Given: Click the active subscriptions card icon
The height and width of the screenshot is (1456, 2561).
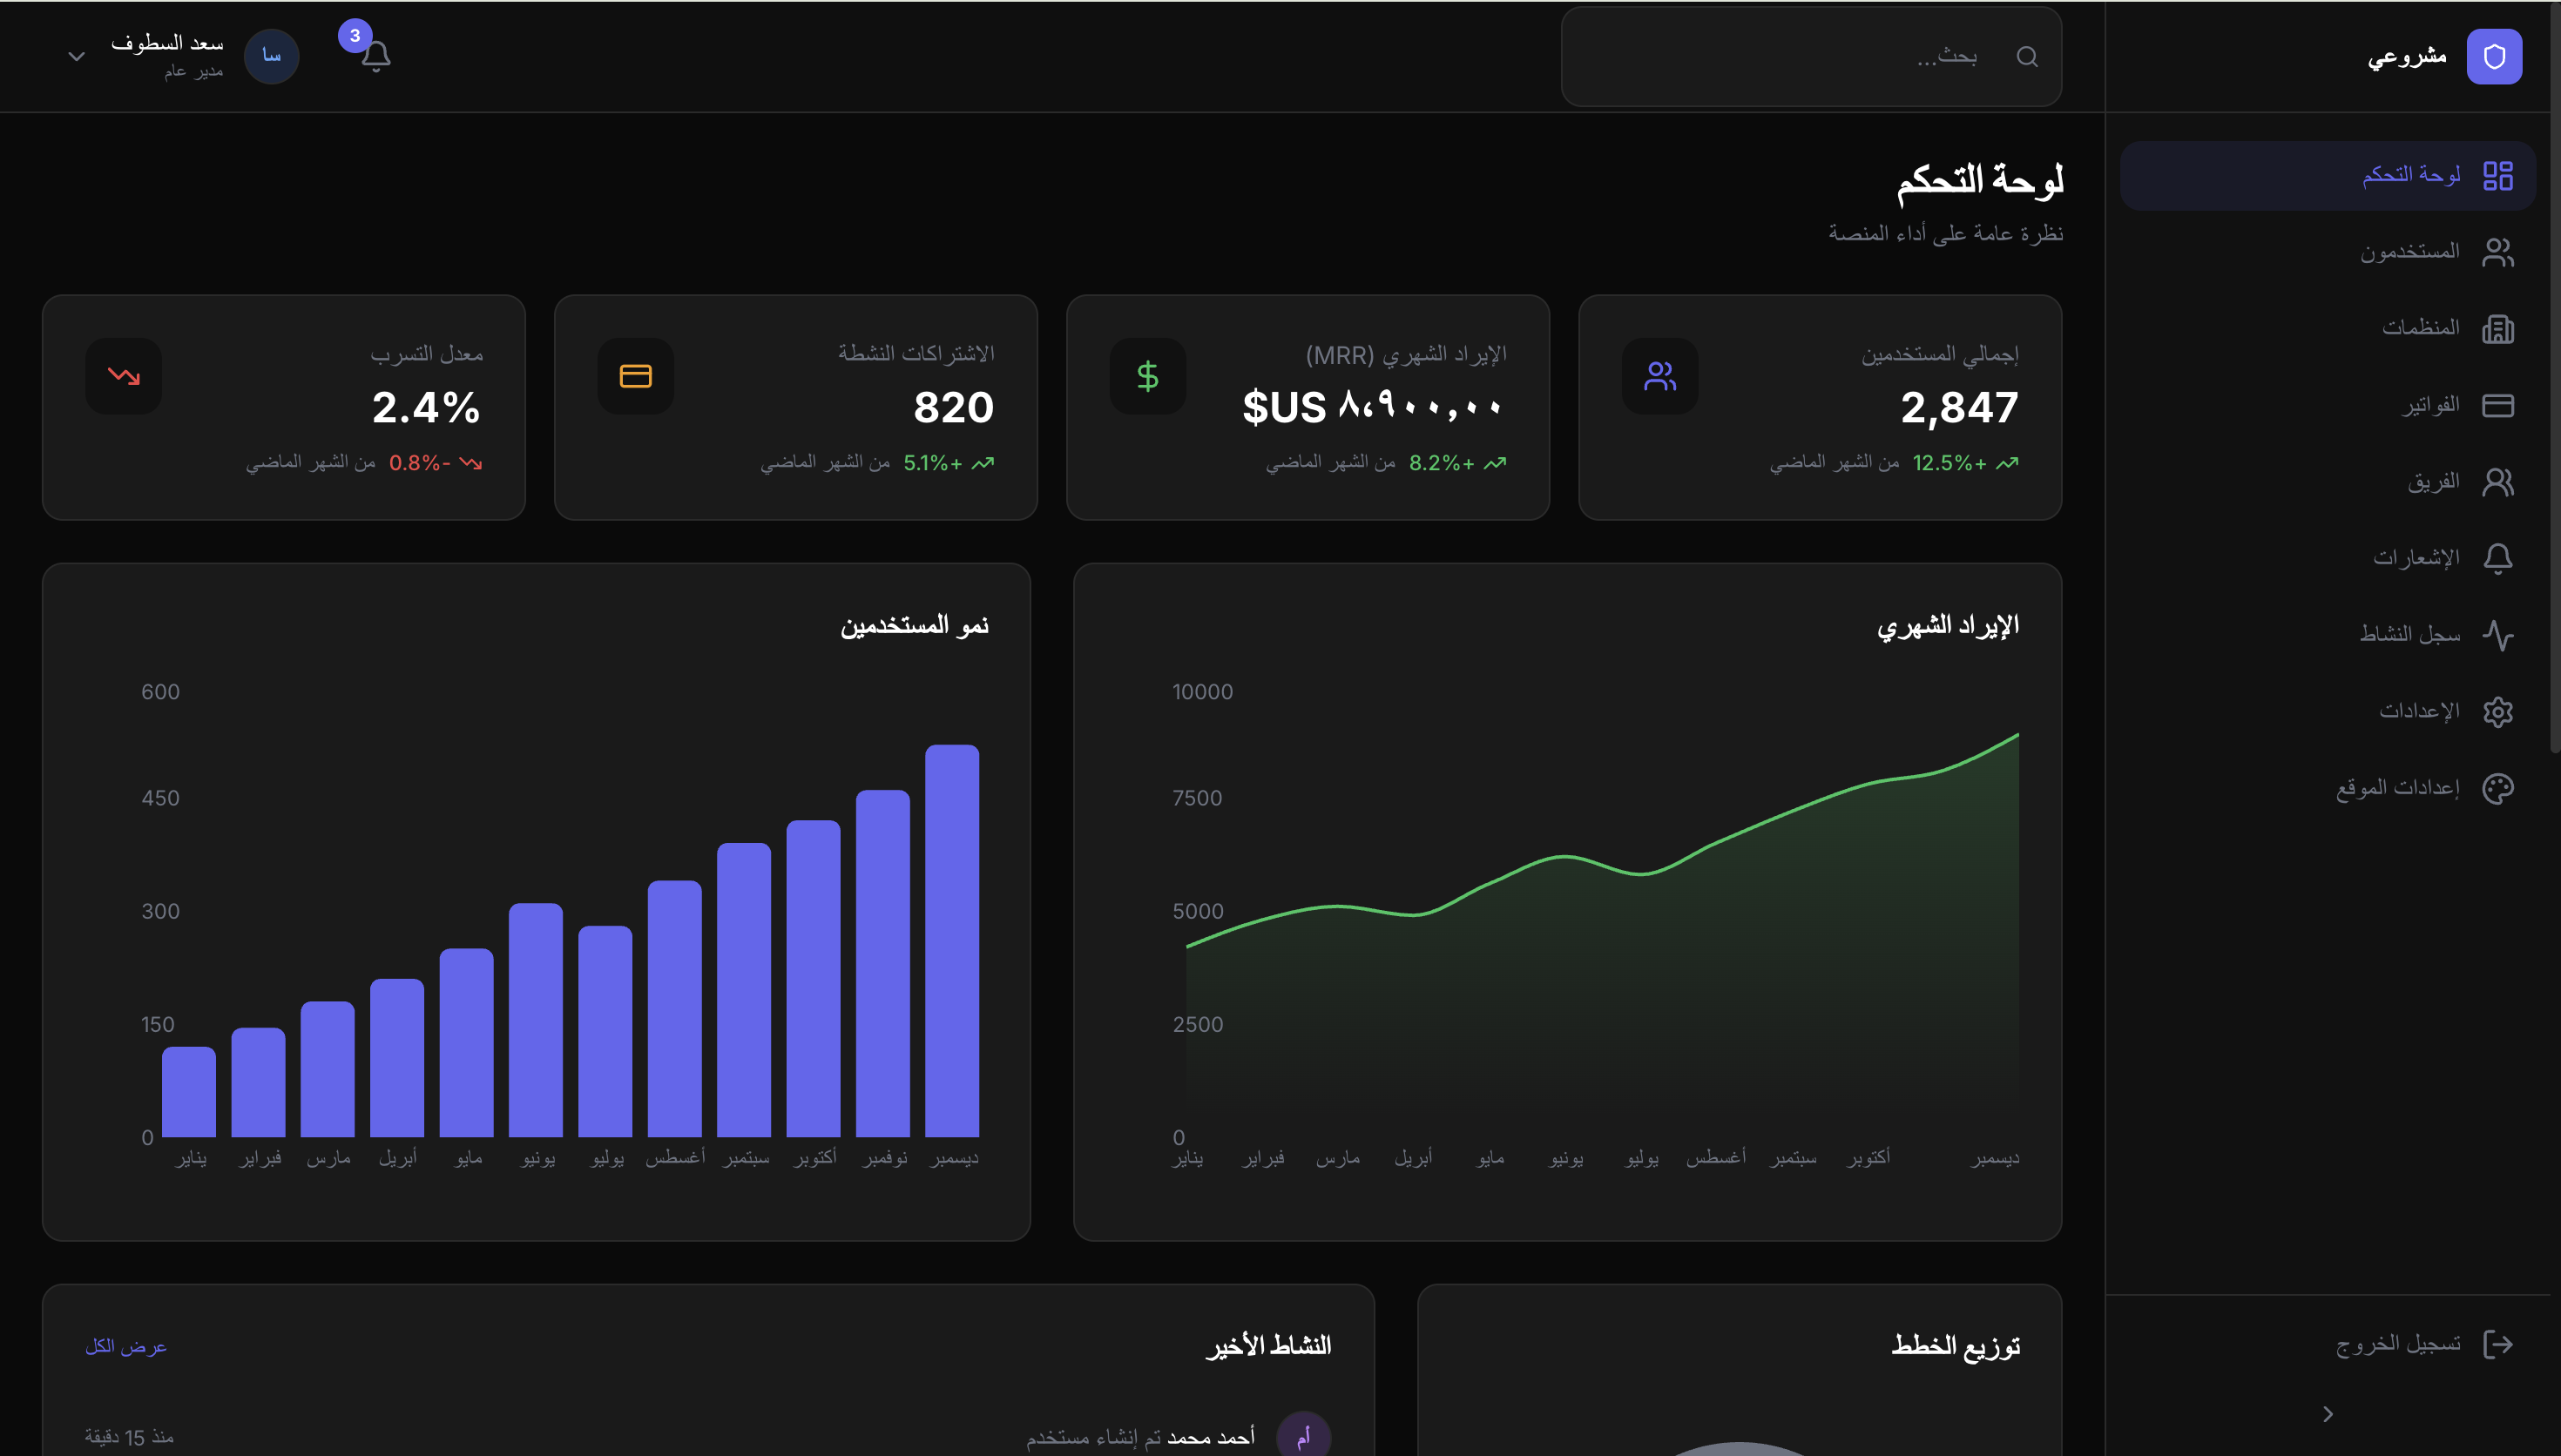Looking at the screenshot, I should click(x=635, y=376).
